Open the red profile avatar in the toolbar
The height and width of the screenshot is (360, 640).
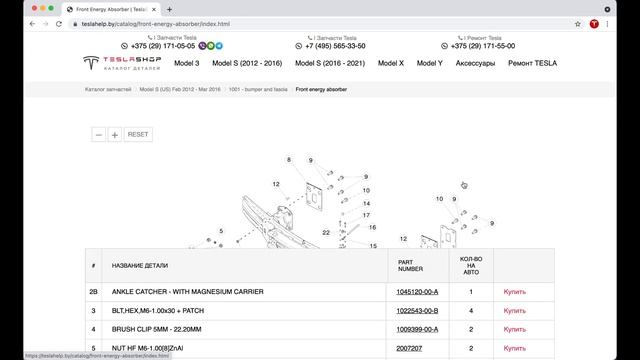594,24
